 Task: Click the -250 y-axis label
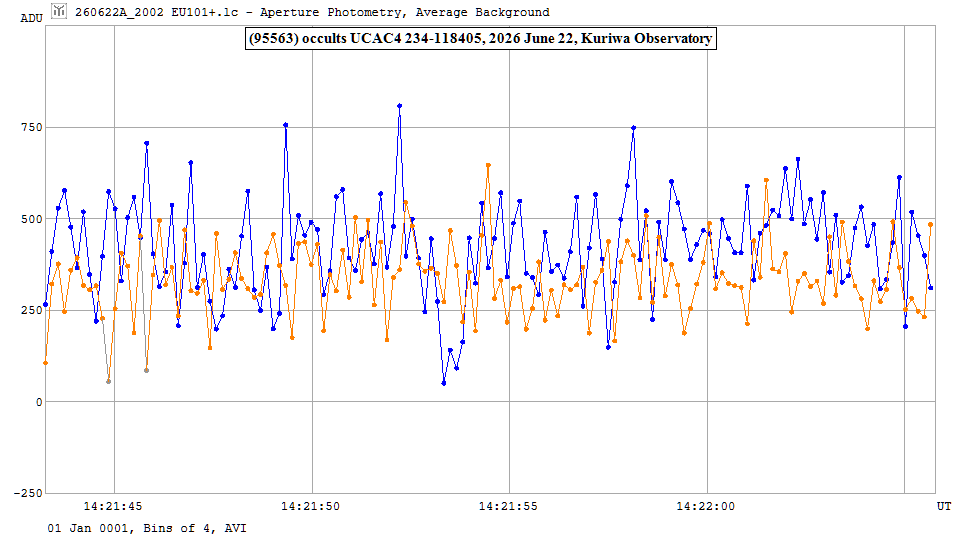pyautogui.click(x=28, y=493)
